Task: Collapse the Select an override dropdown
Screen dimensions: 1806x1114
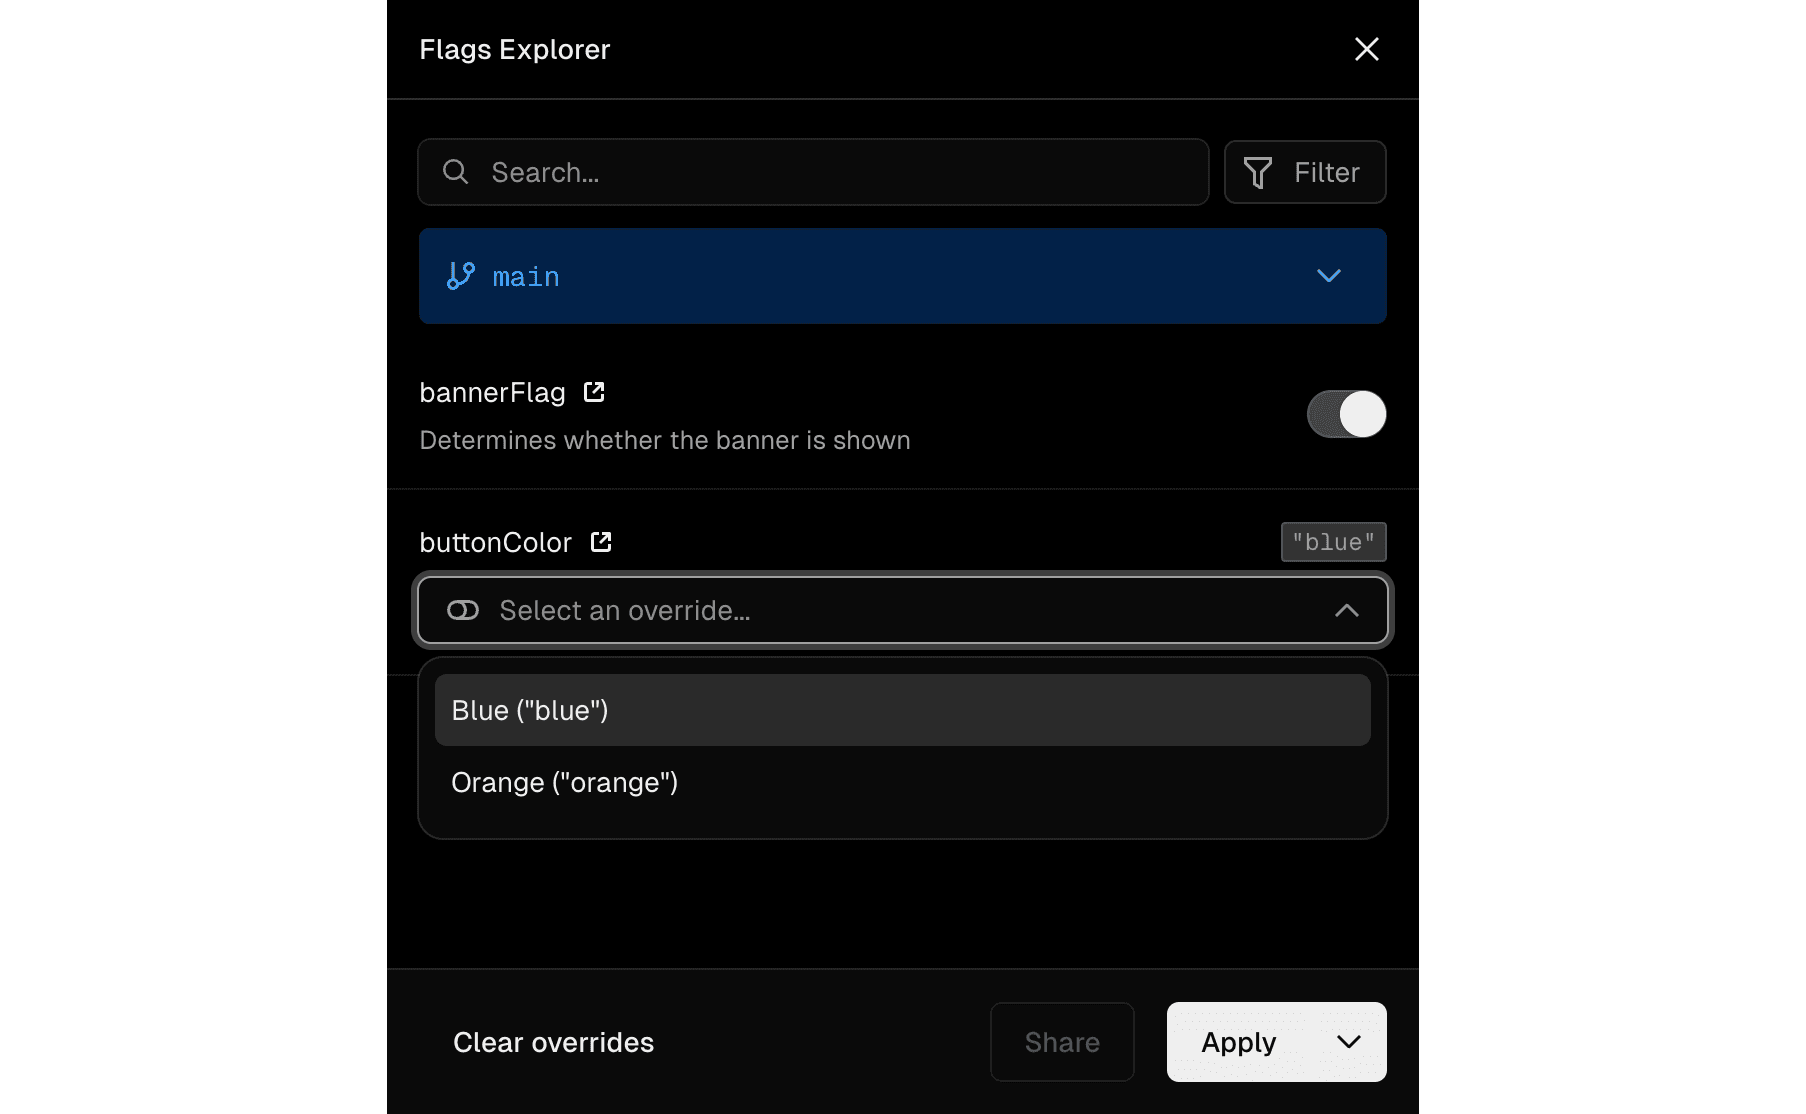Action: pyautogui.click(x=1346, y=610)
